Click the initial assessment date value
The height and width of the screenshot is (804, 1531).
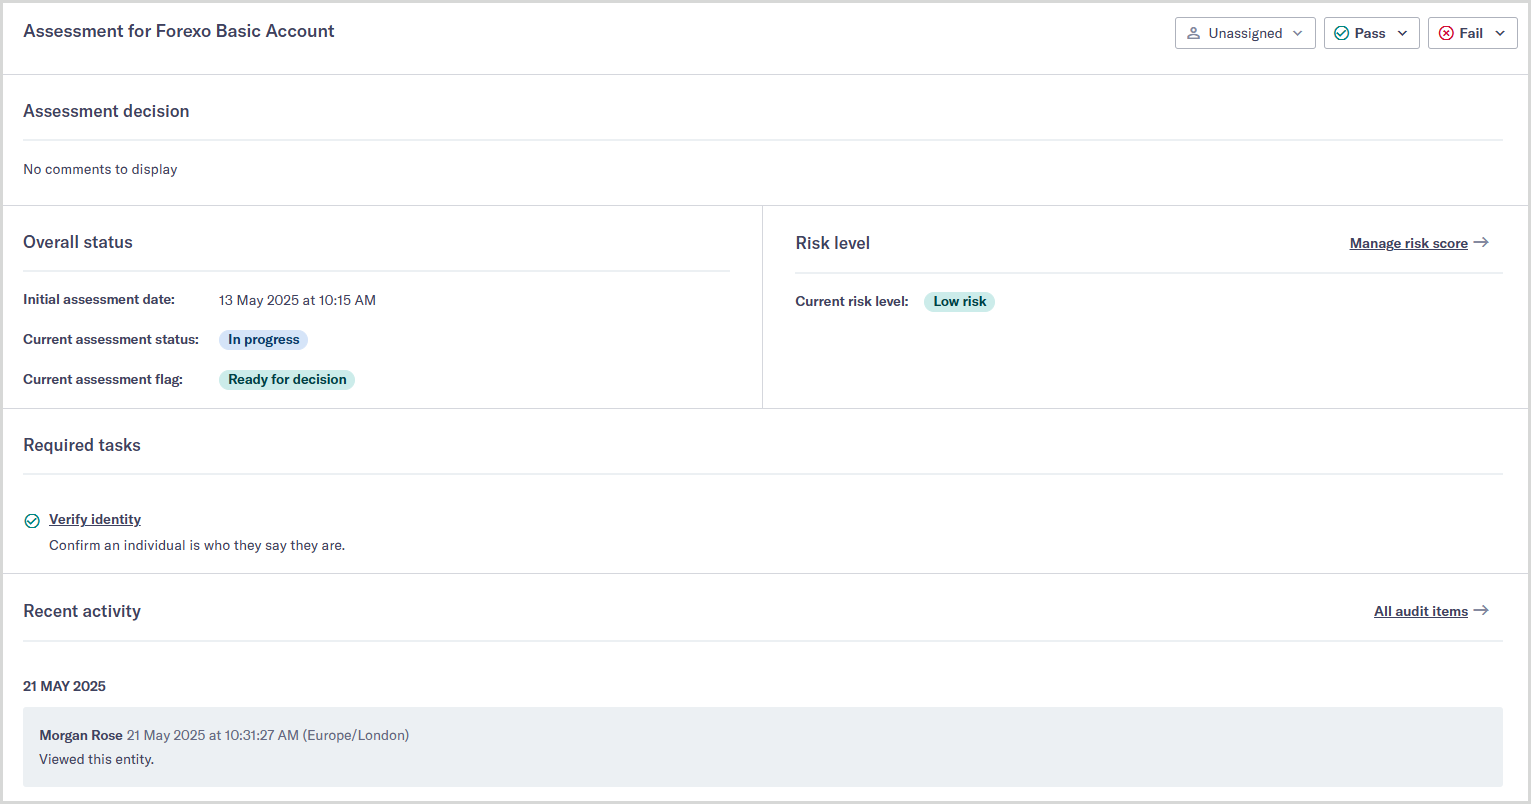(x=297, y=300)
